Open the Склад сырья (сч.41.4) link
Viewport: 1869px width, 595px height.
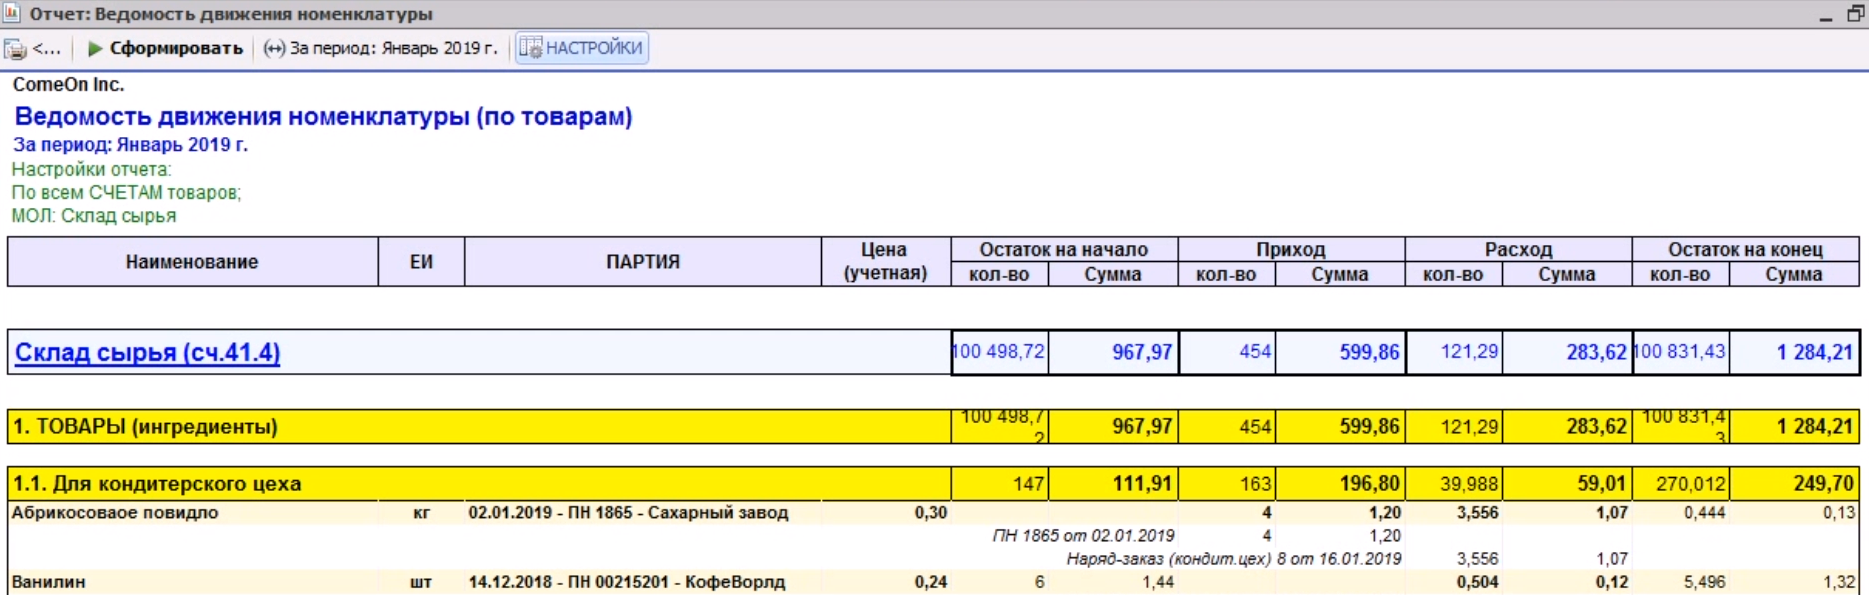click(147, 352)
